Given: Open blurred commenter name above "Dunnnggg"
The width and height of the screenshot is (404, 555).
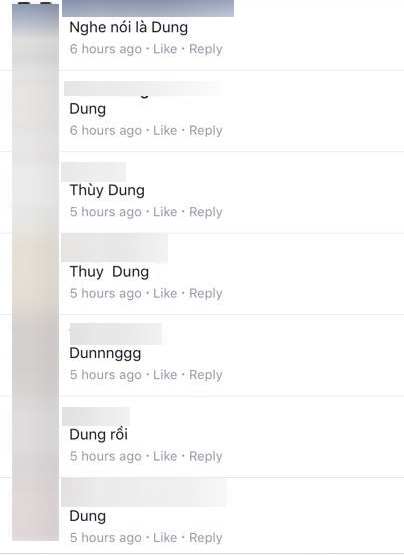Looking at the screenshot, I should [116, 334].
